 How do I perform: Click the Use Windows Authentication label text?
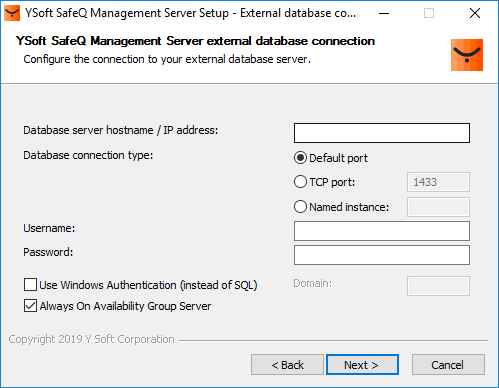148,285
